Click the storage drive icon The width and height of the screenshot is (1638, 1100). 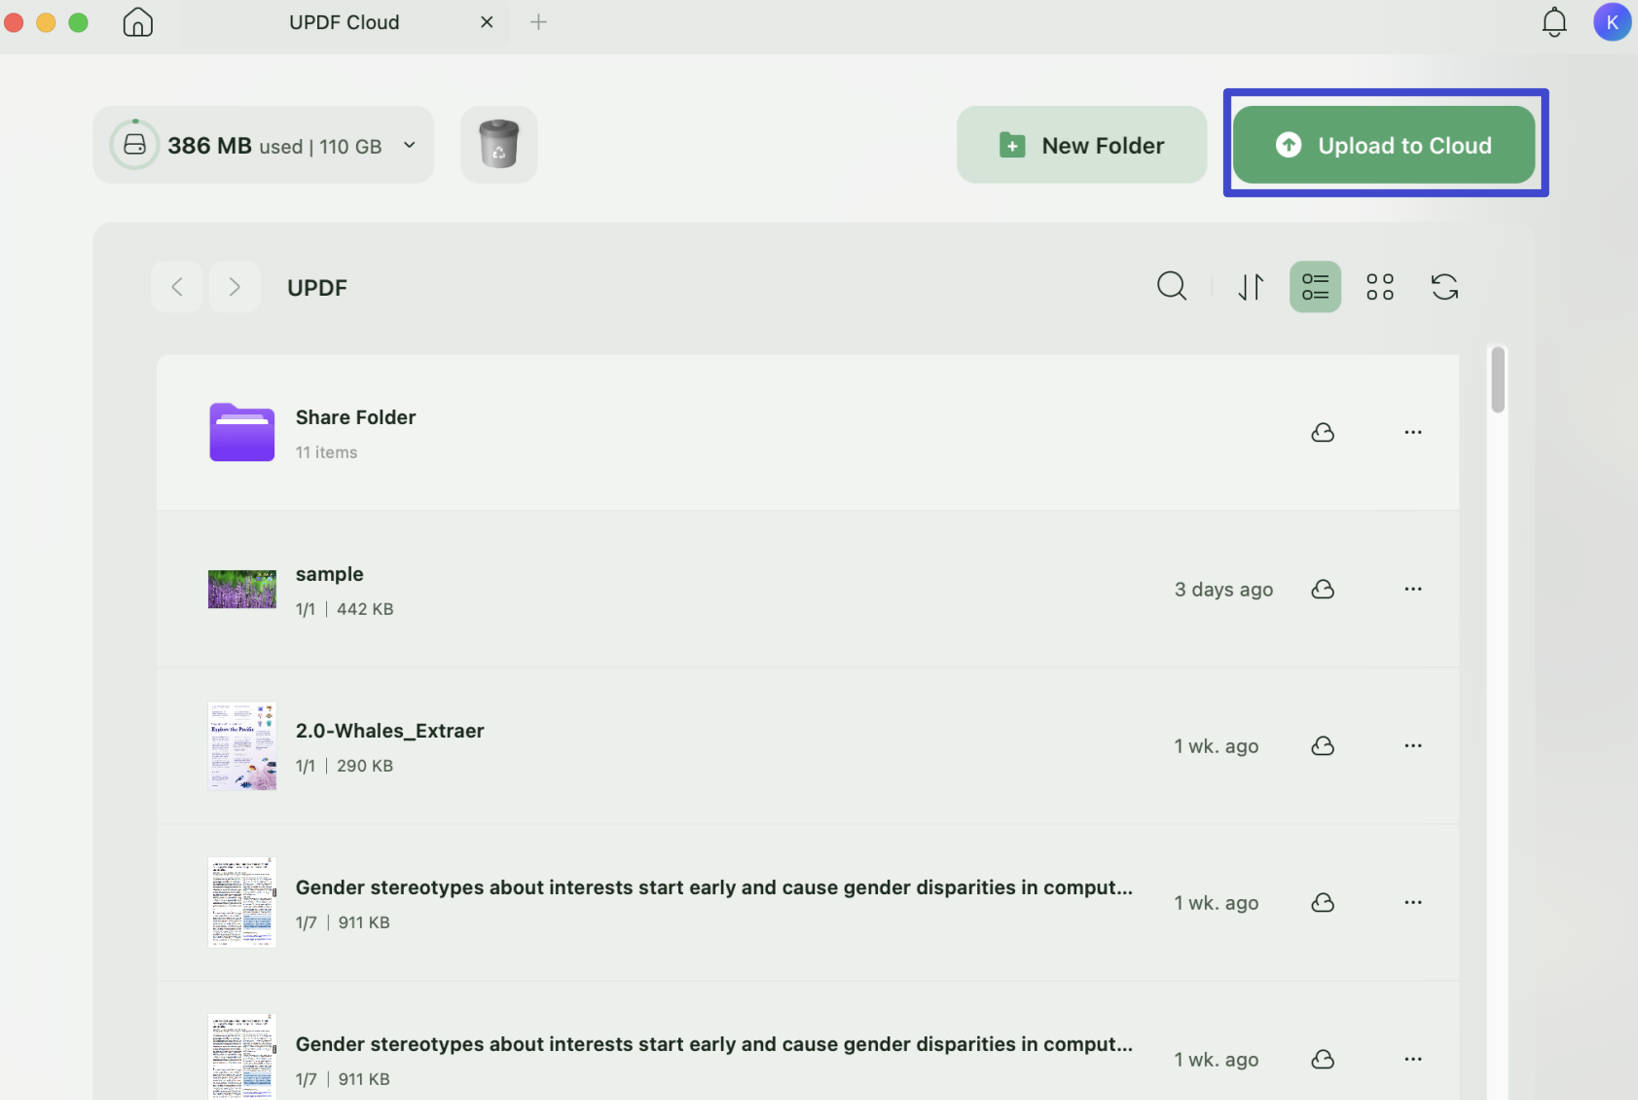[135, 145]
